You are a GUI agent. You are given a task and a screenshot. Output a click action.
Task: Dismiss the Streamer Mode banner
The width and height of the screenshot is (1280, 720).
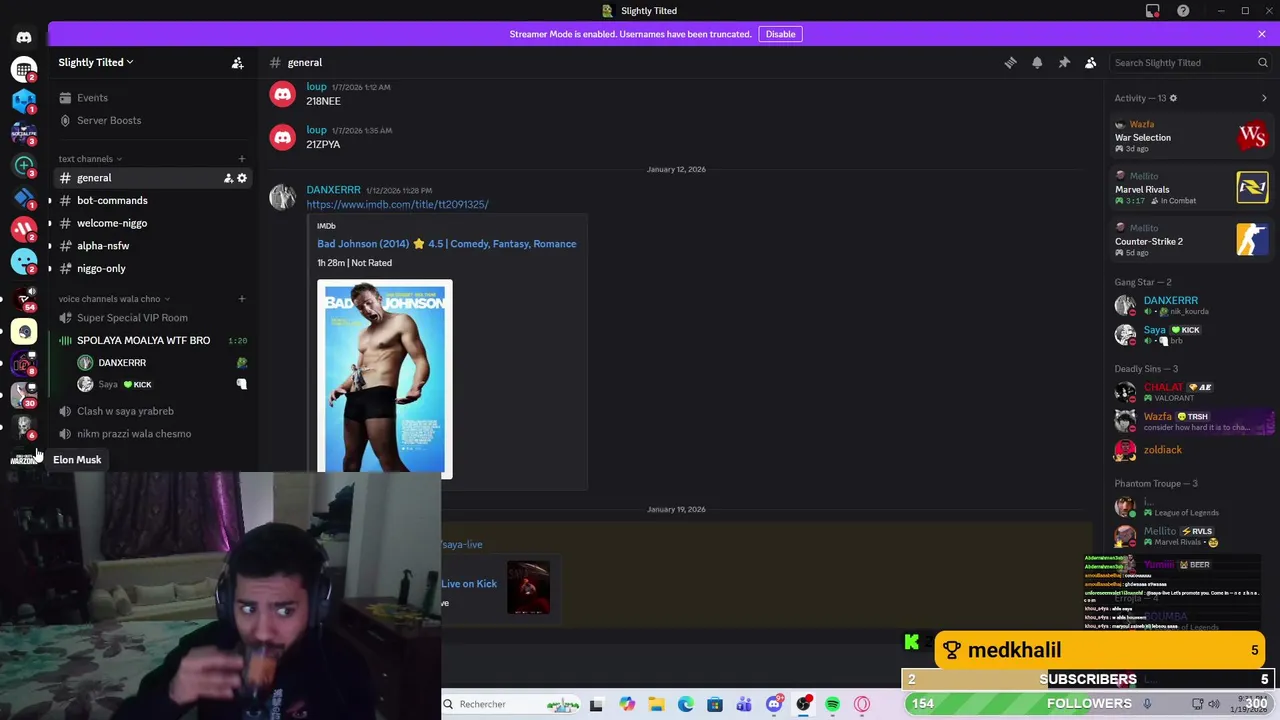click(1262, 34)
